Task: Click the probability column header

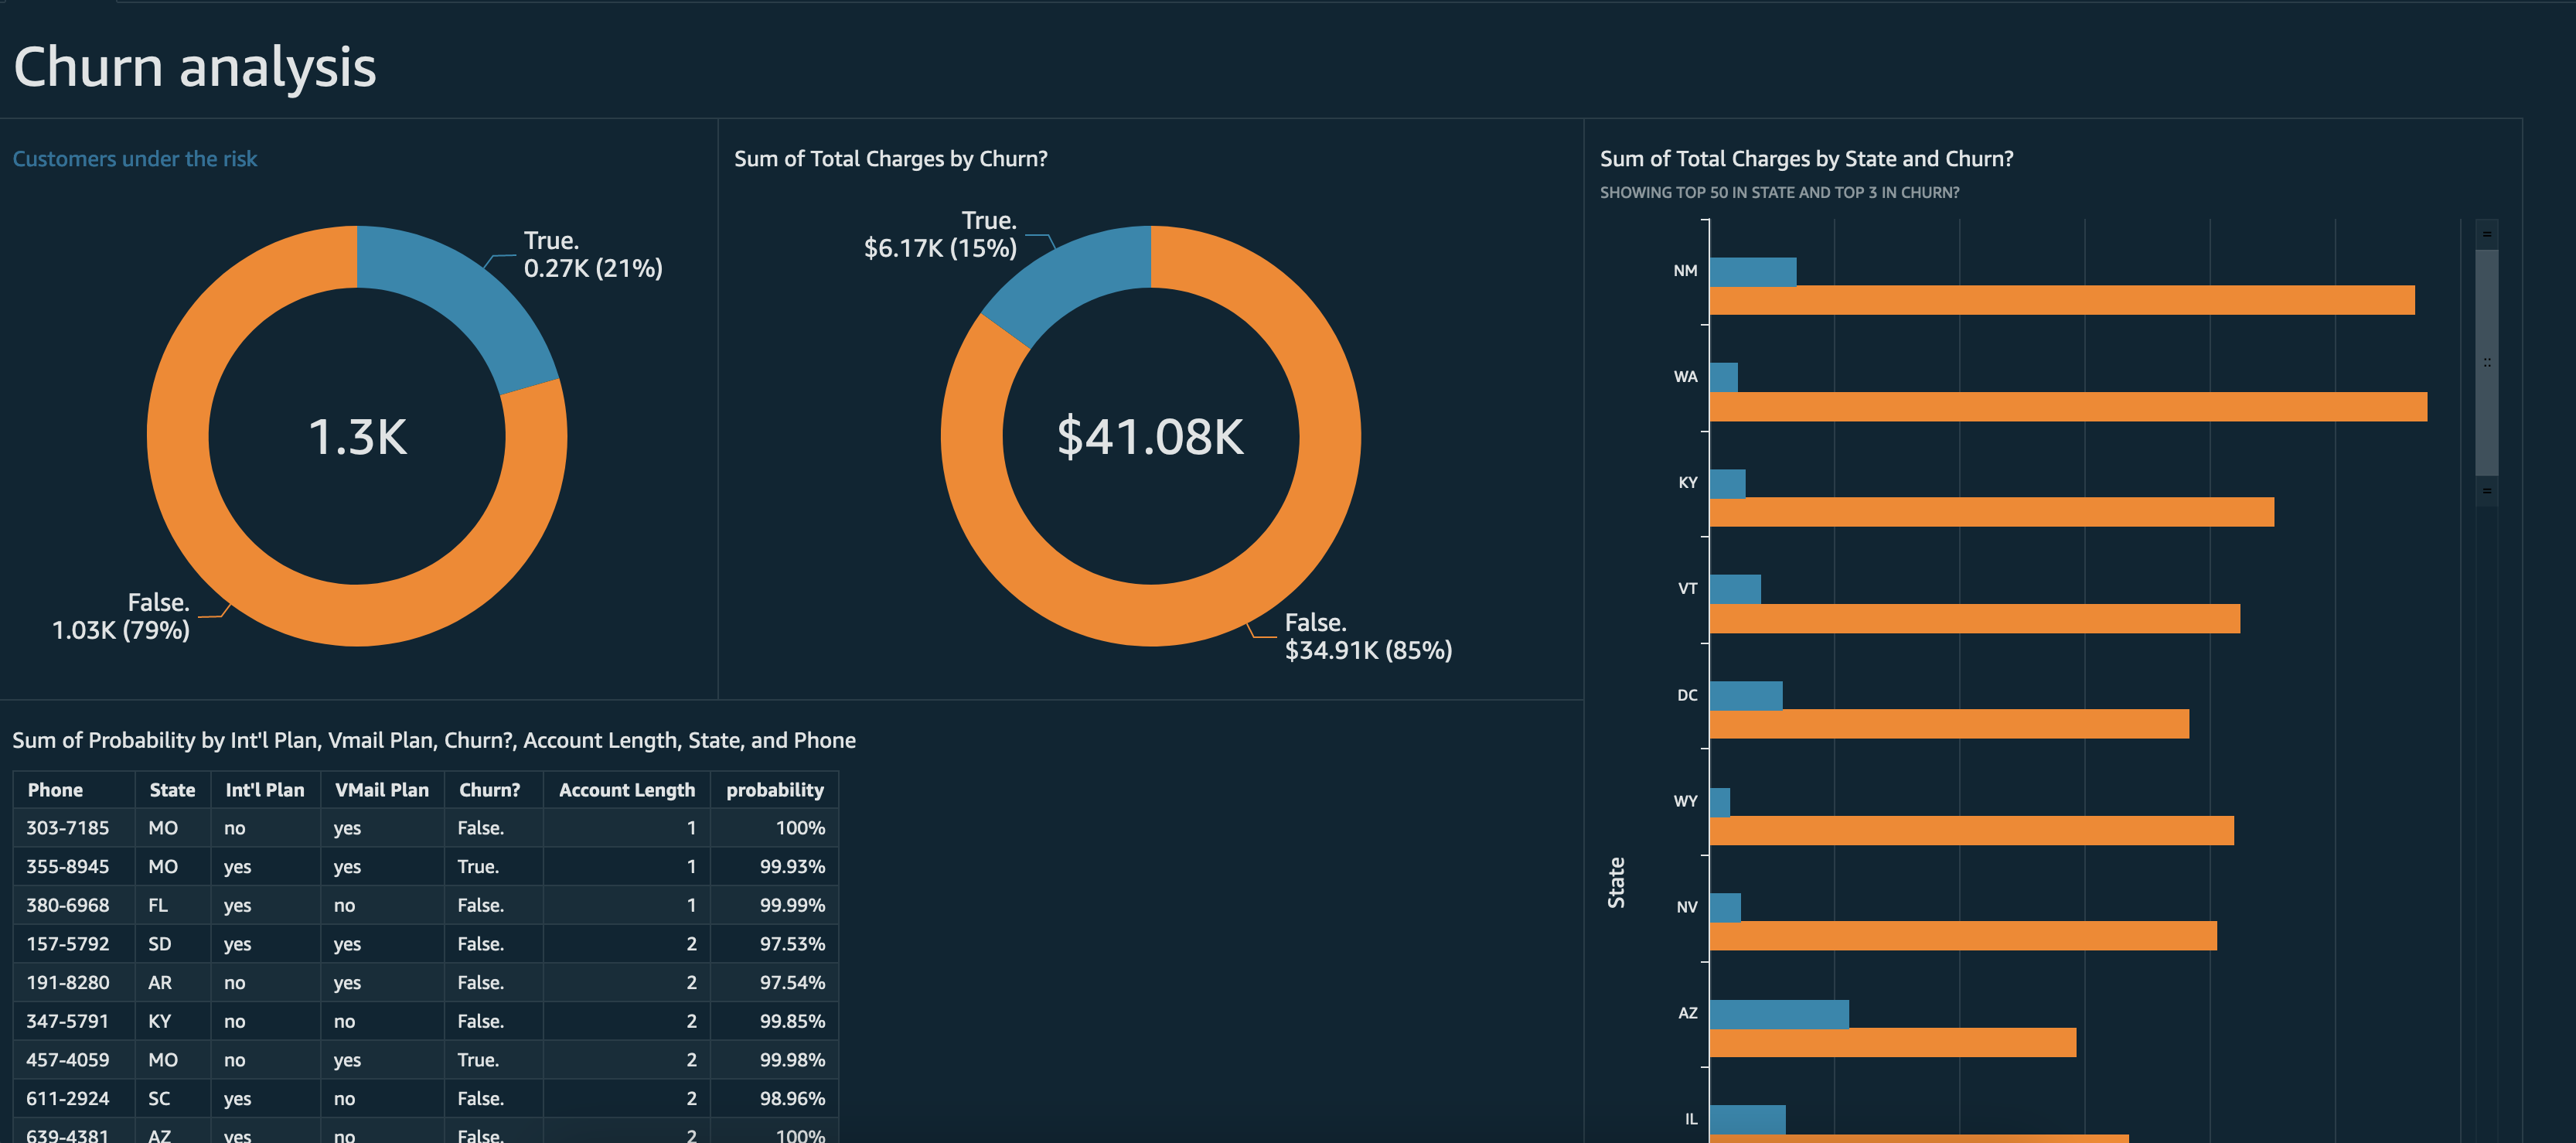Action: click(x=774, y=790)
